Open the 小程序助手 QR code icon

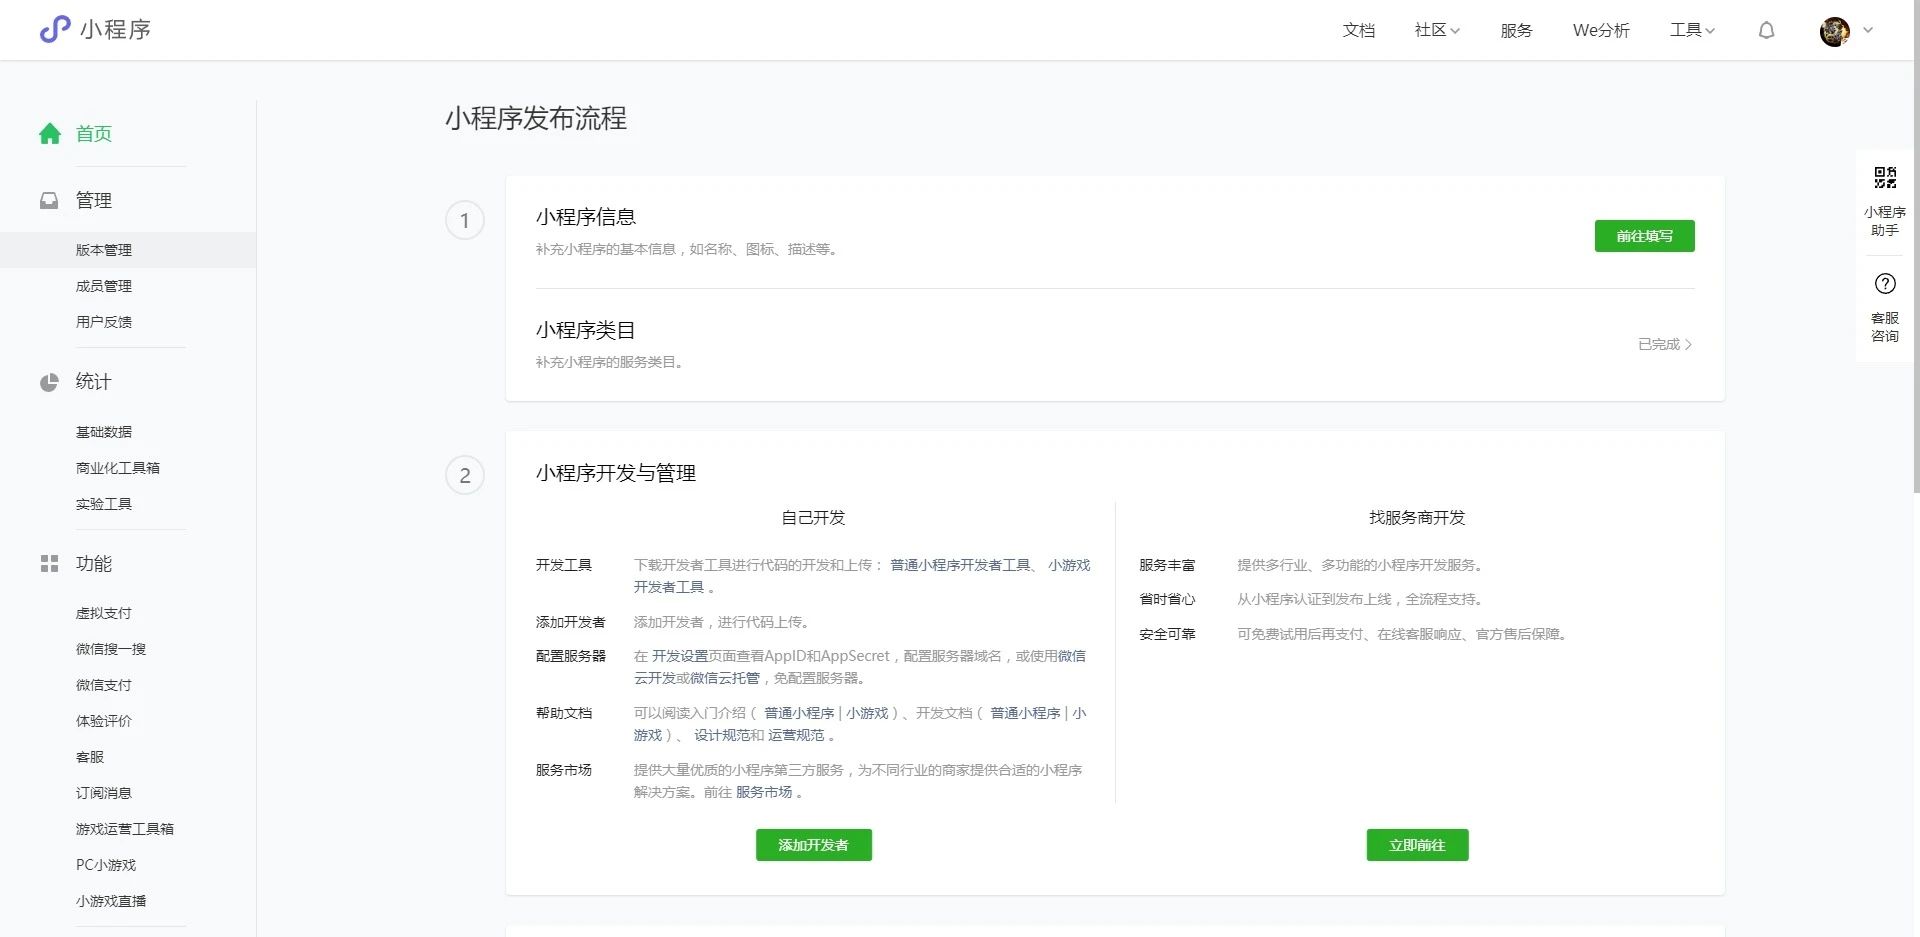pos(1885,178)
